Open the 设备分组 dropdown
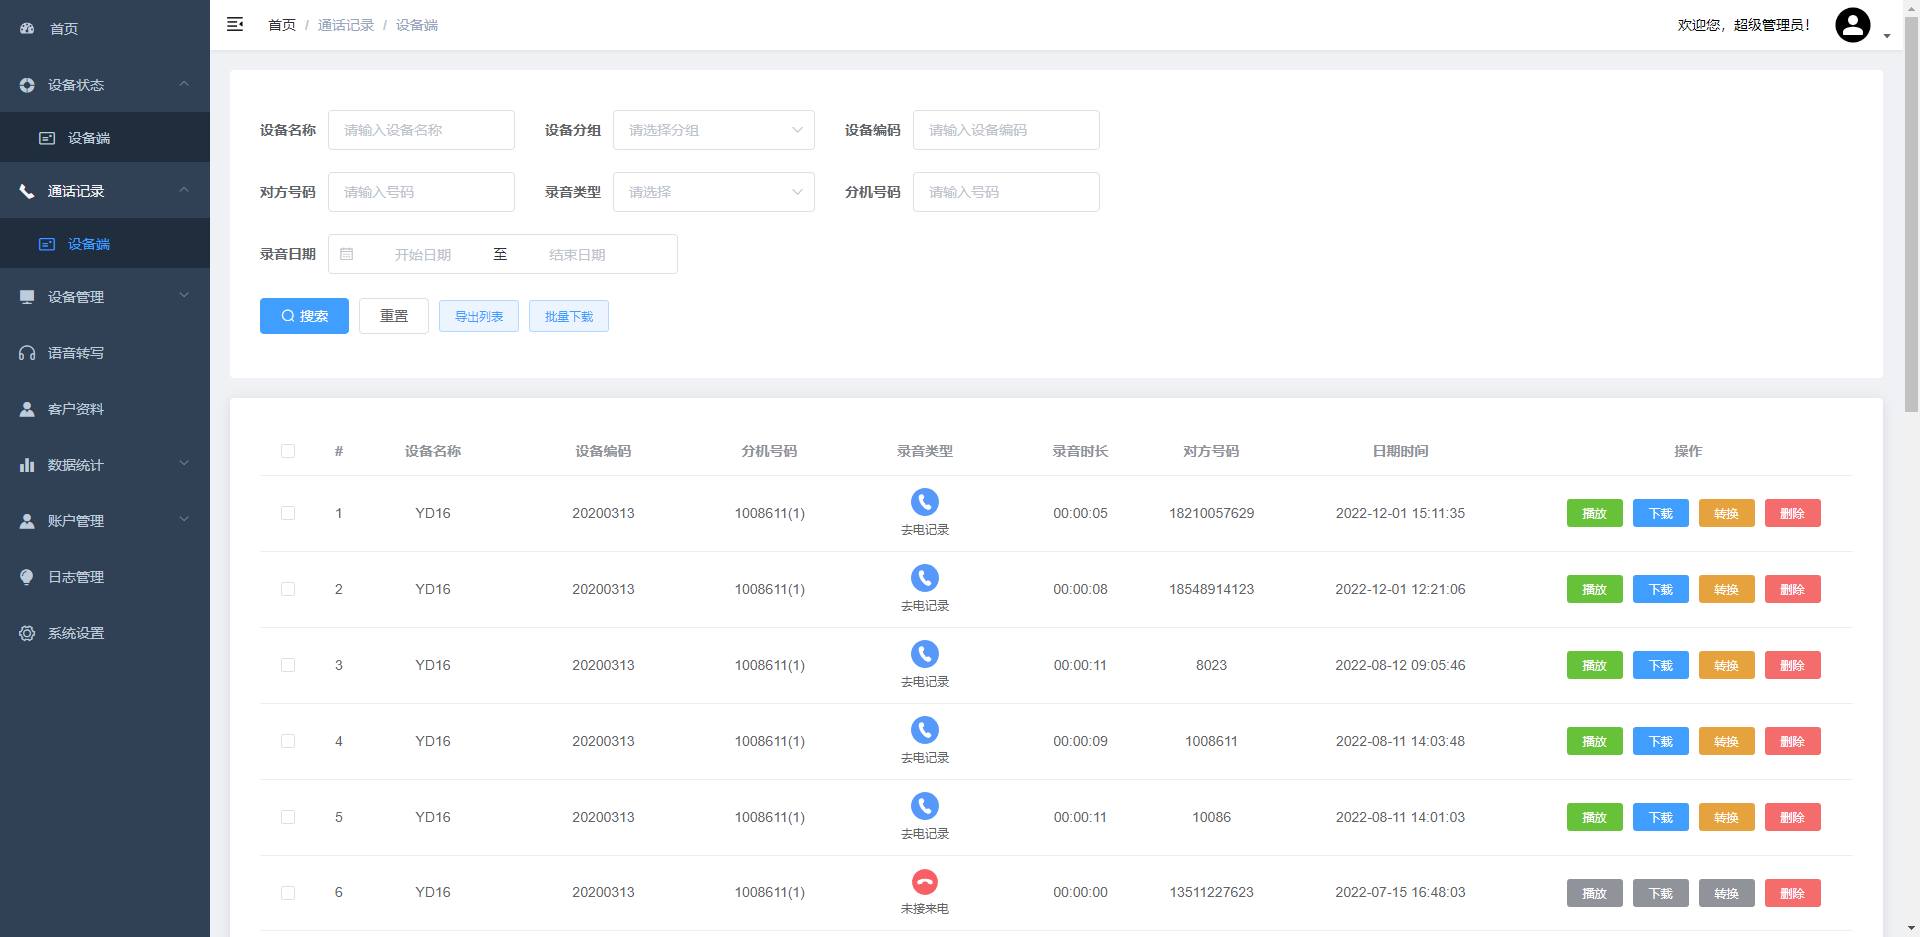The height and width of the screenshot is (937, 1920). tap(713, 130)
